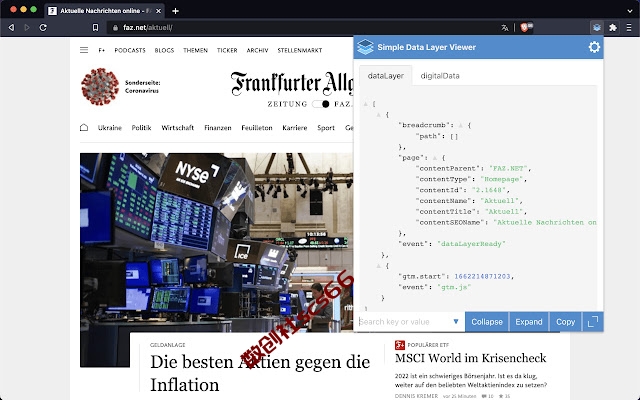Copy the data layer contents
The image size is (640, 400).
click(x=565, y=322)
